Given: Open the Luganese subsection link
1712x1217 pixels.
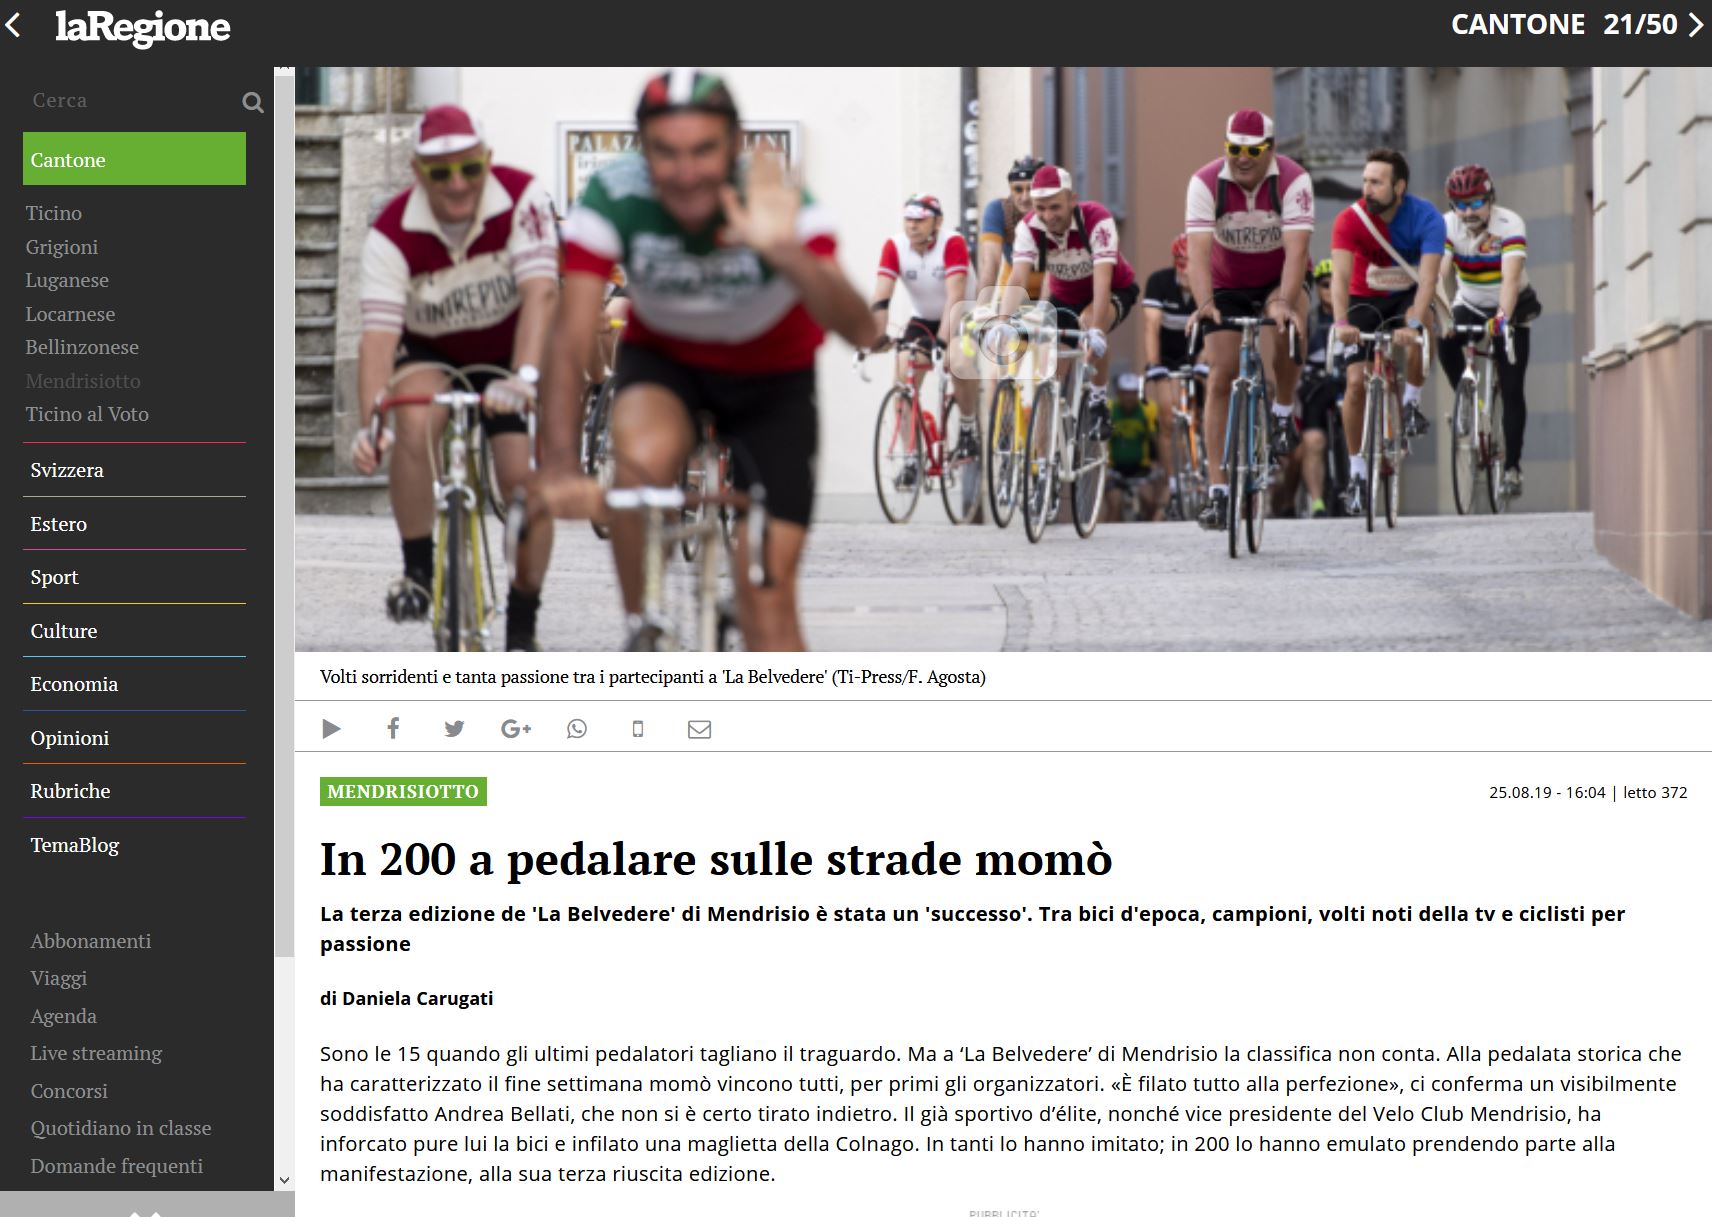Looking at the screenshot, I should point(67,280).
